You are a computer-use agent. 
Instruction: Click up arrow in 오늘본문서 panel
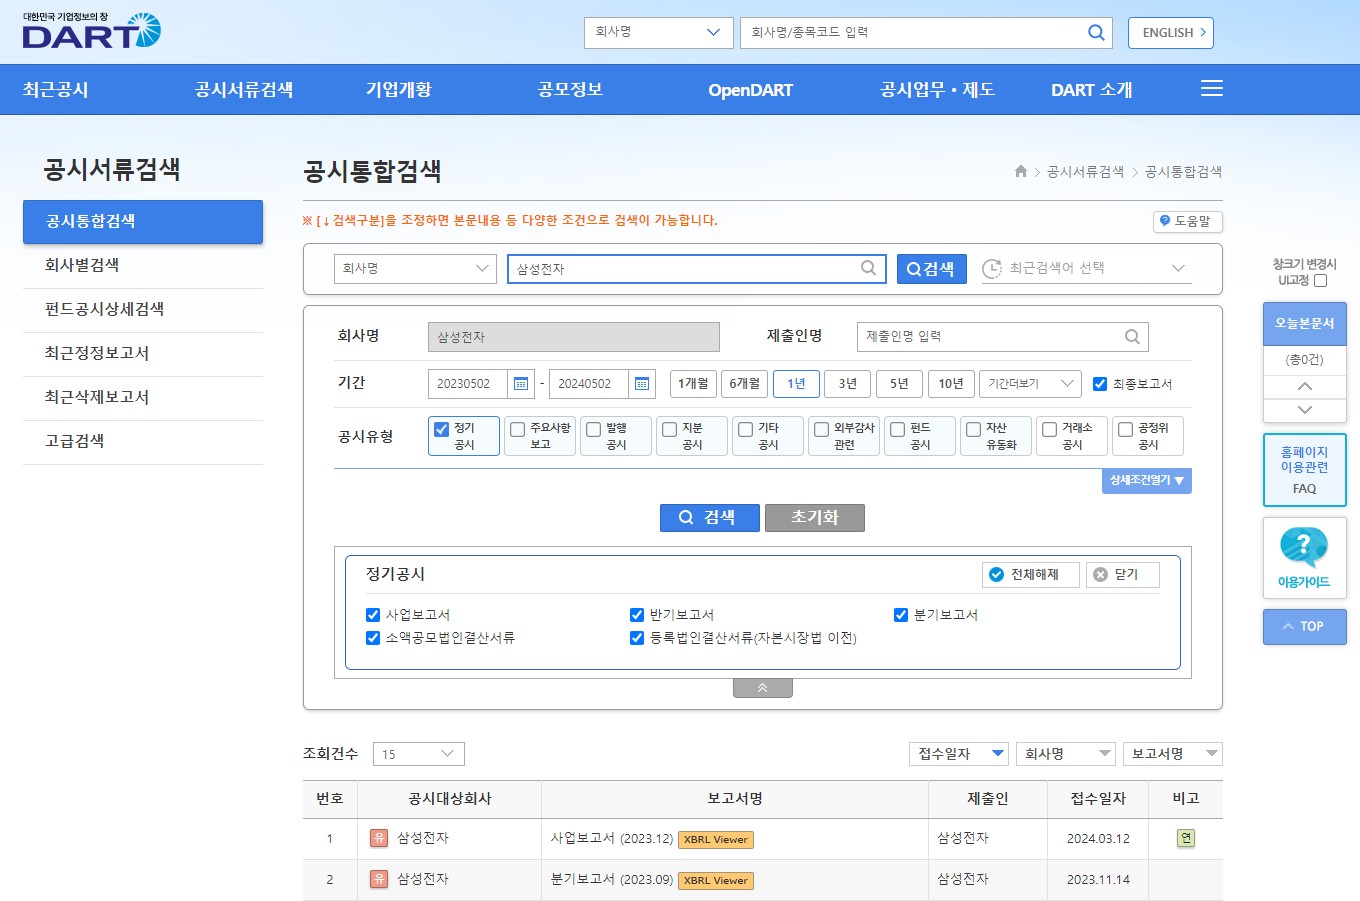(x=1305, y=386)
